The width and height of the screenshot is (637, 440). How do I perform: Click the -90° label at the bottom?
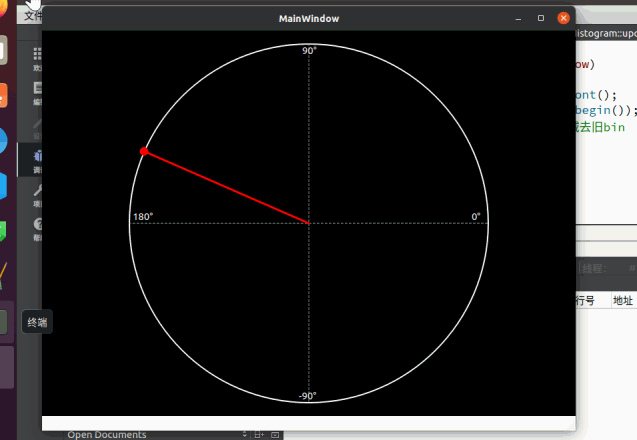[308, 396]
